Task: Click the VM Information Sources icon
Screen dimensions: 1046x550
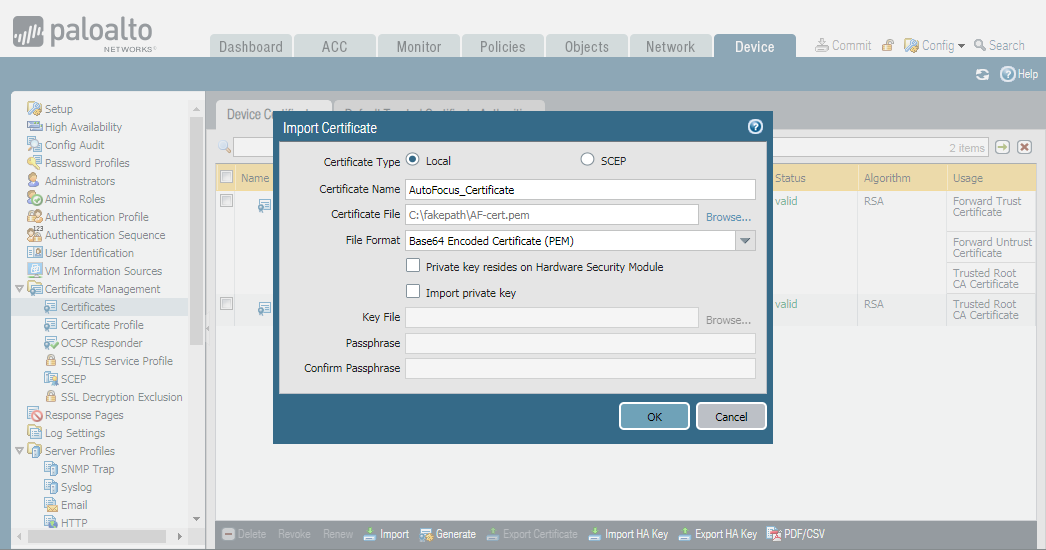Action: (x=34, y=270)
